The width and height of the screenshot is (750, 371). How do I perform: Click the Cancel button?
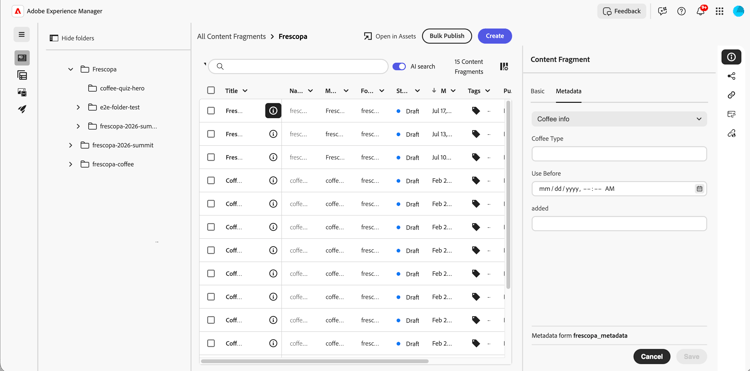point(651,356)
